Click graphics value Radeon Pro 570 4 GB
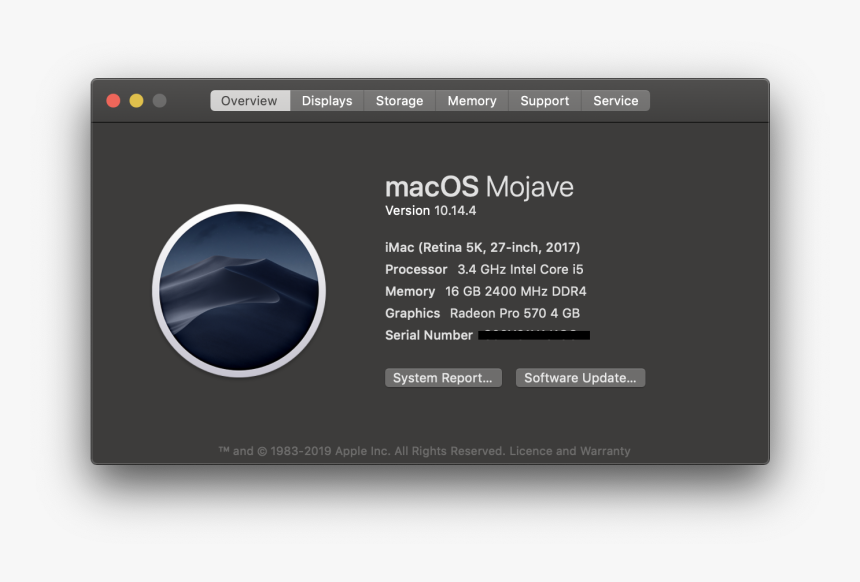This screenshot has width=860, height=582. point(515,313)
